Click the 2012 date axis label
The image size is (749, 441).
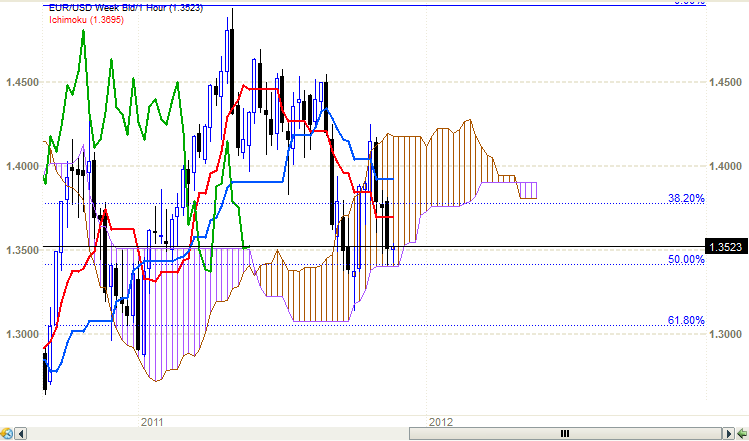440,422
